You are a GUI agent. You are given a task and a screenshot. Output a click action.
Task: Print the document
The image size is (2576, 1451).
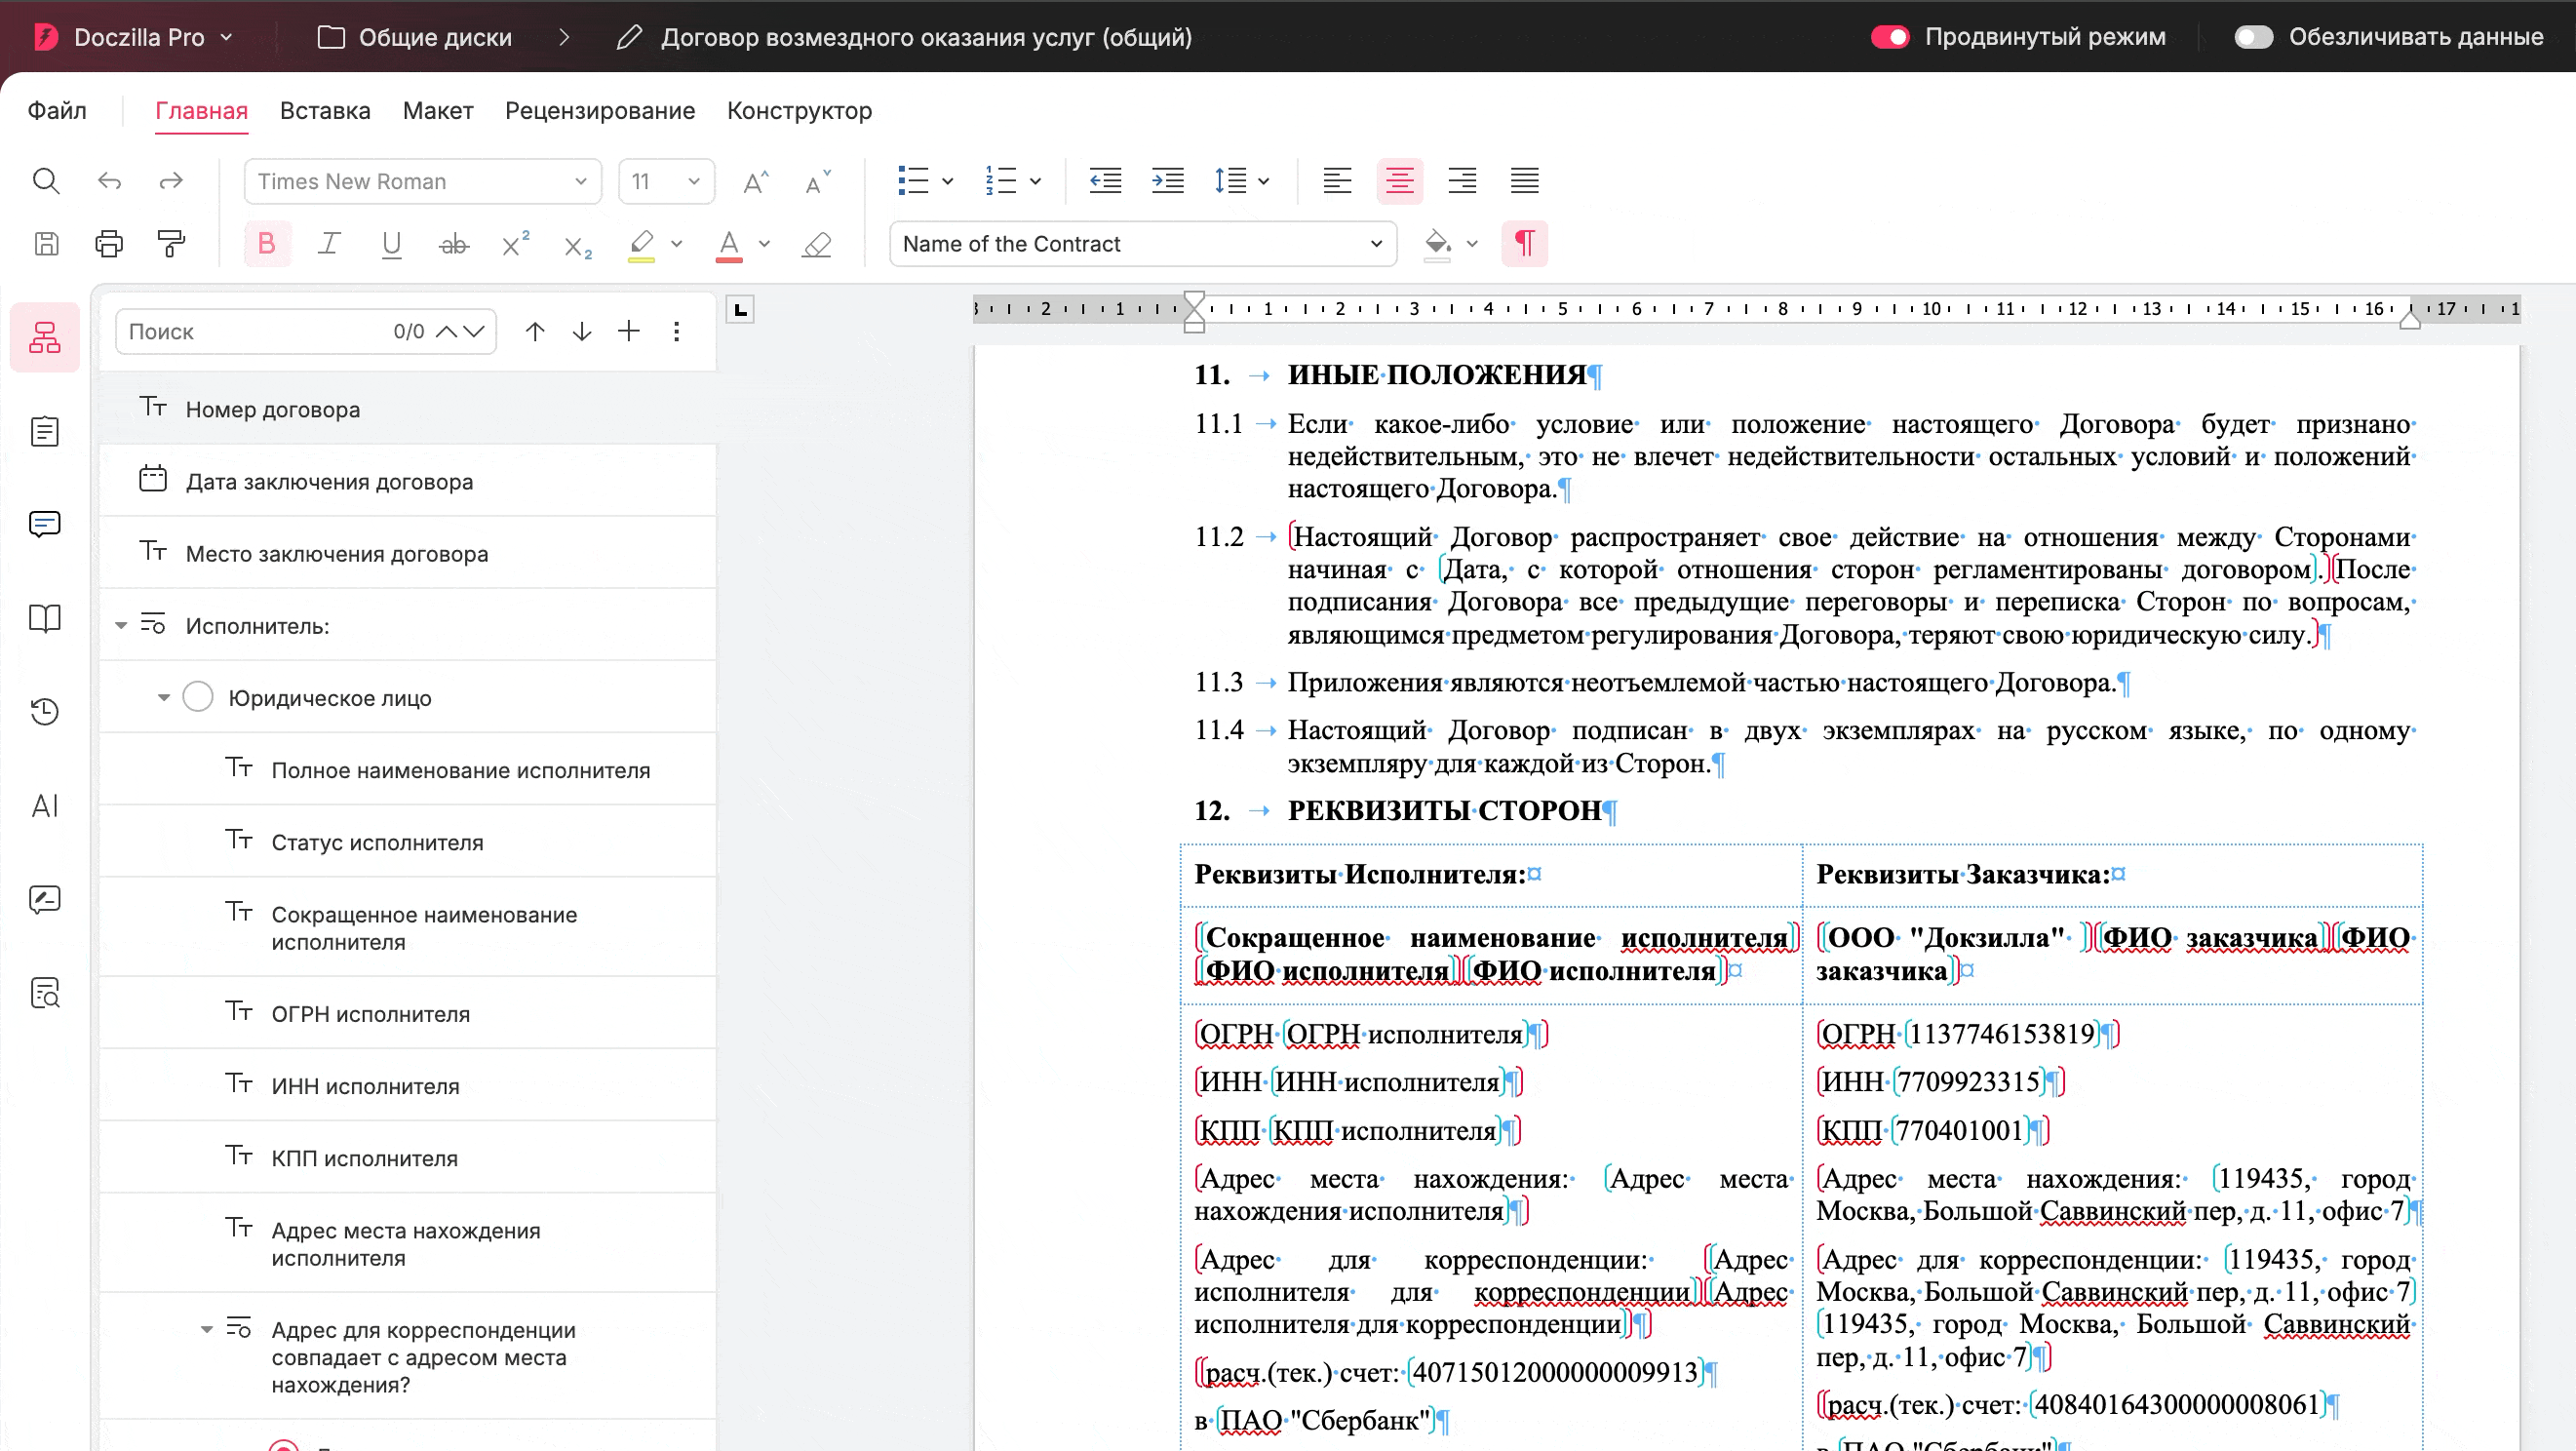pos(109,244)
